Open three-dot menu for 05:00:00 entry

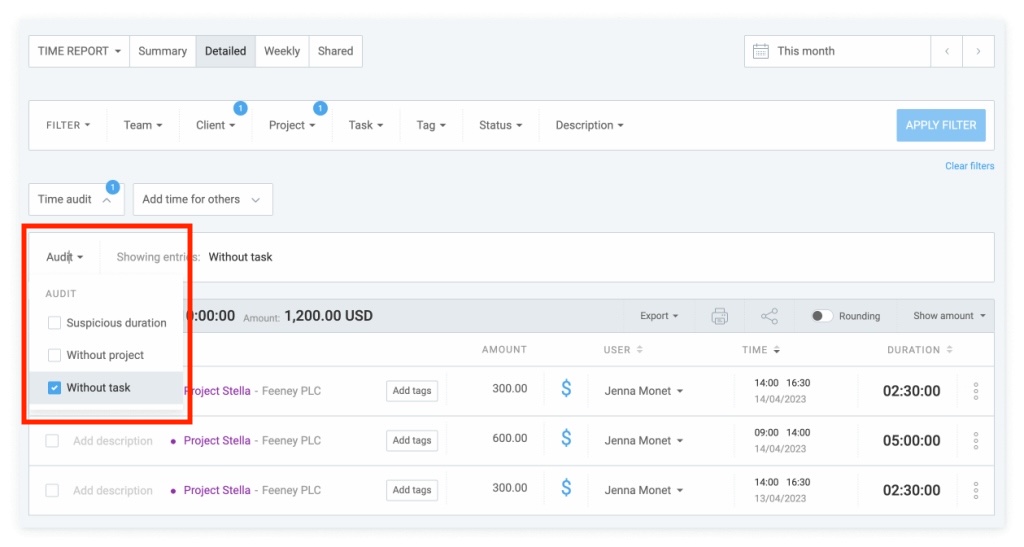(x=975, y=441)
